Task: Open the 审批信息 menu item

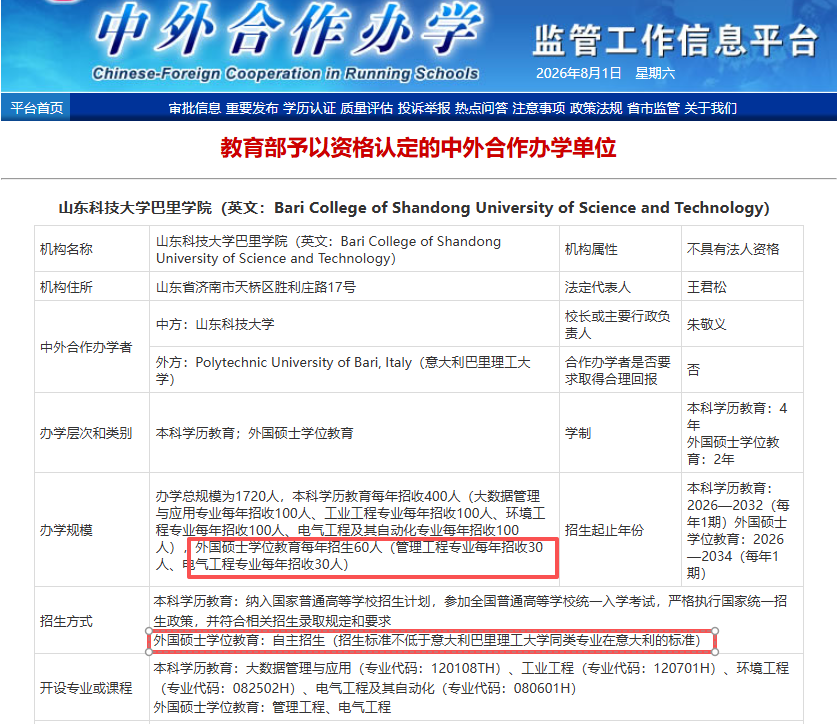Action: (195, 108)
